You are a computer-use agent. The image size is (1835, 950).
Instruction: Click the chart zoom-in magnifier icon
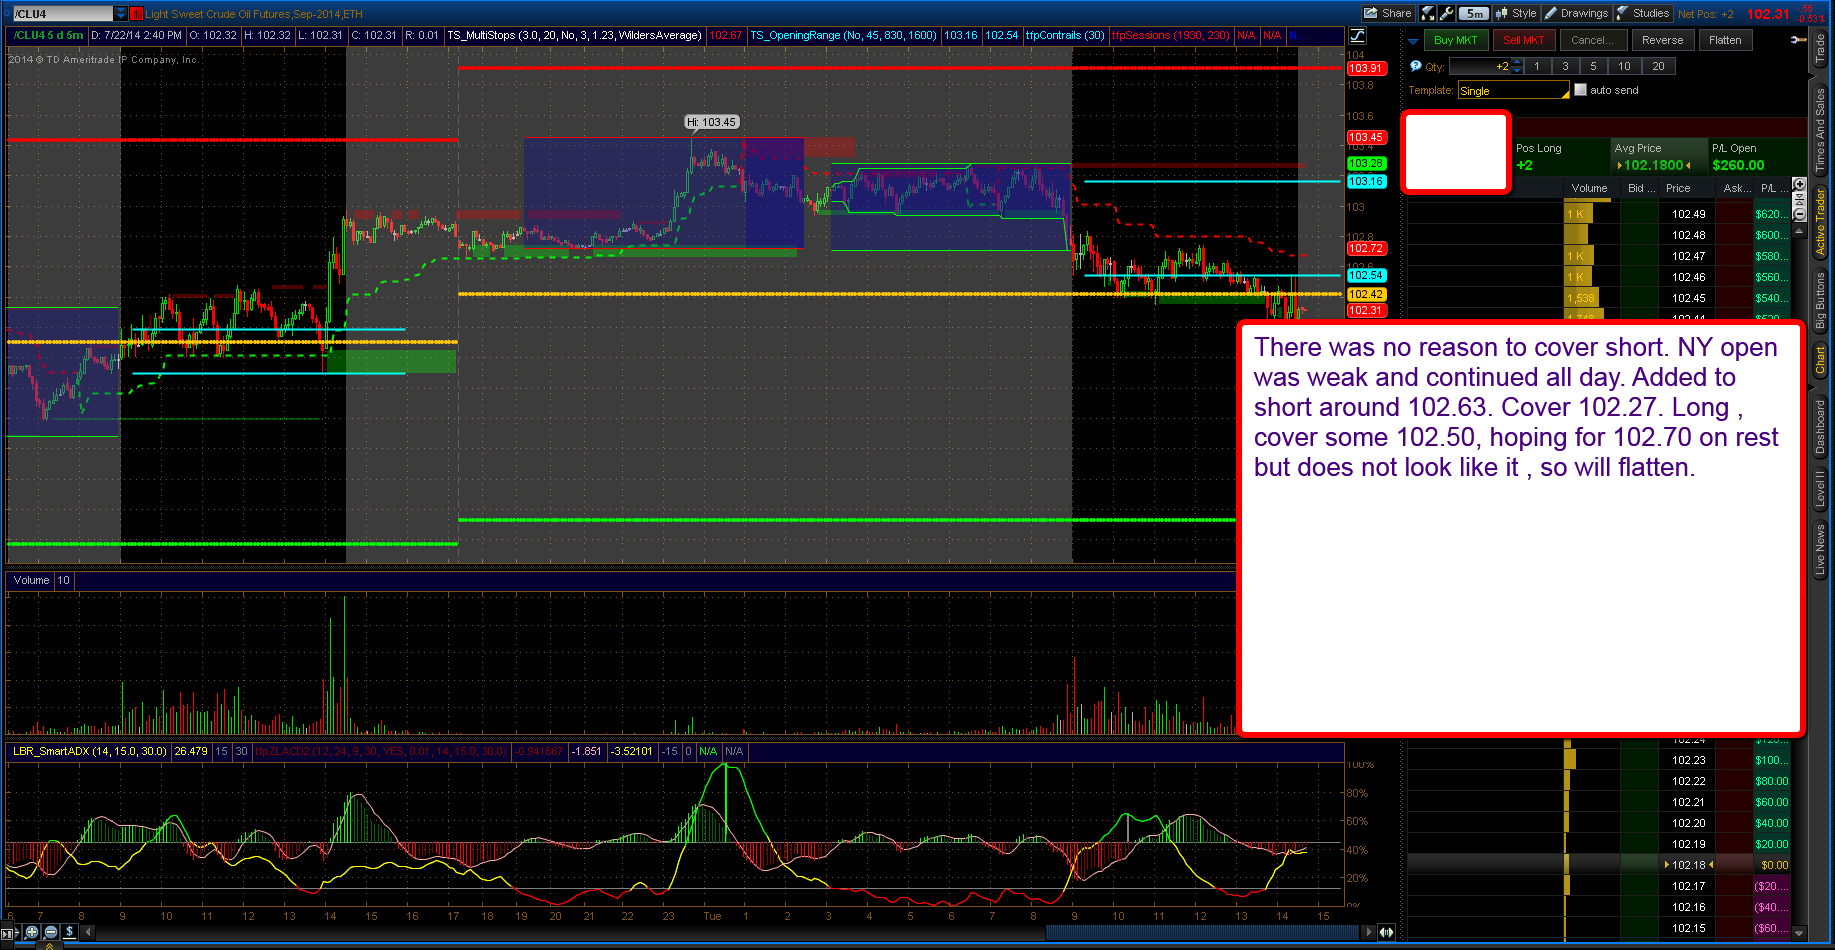[x=32, y=932]
